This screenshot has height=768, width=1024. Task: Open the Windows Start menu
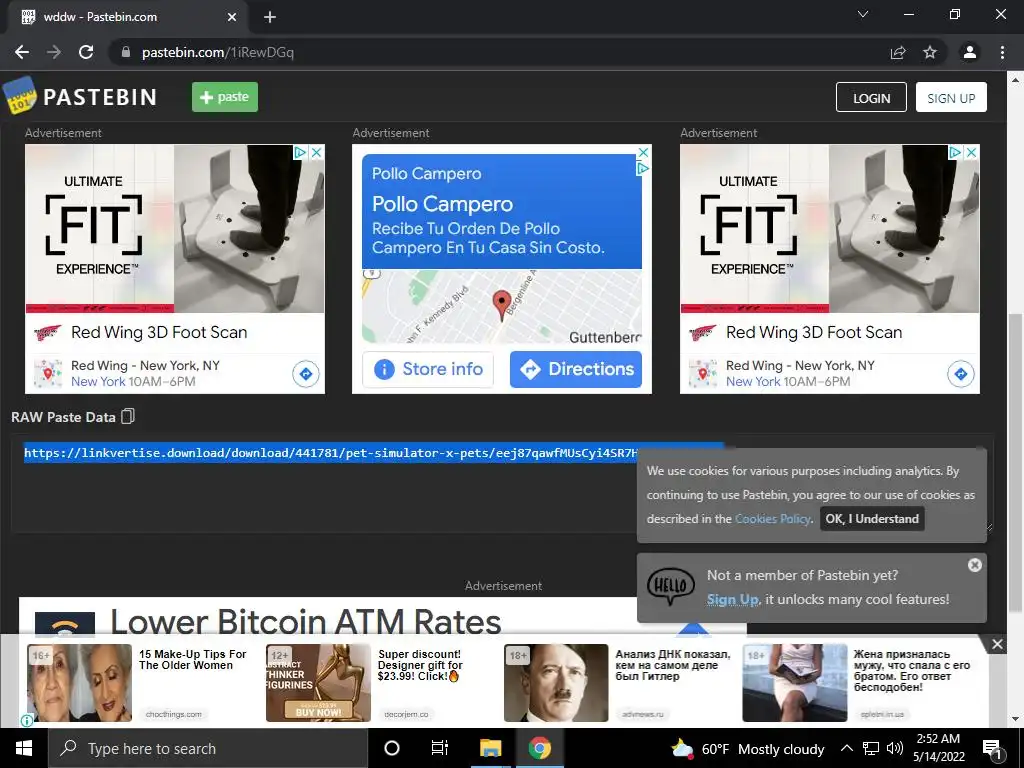[24, 748]
